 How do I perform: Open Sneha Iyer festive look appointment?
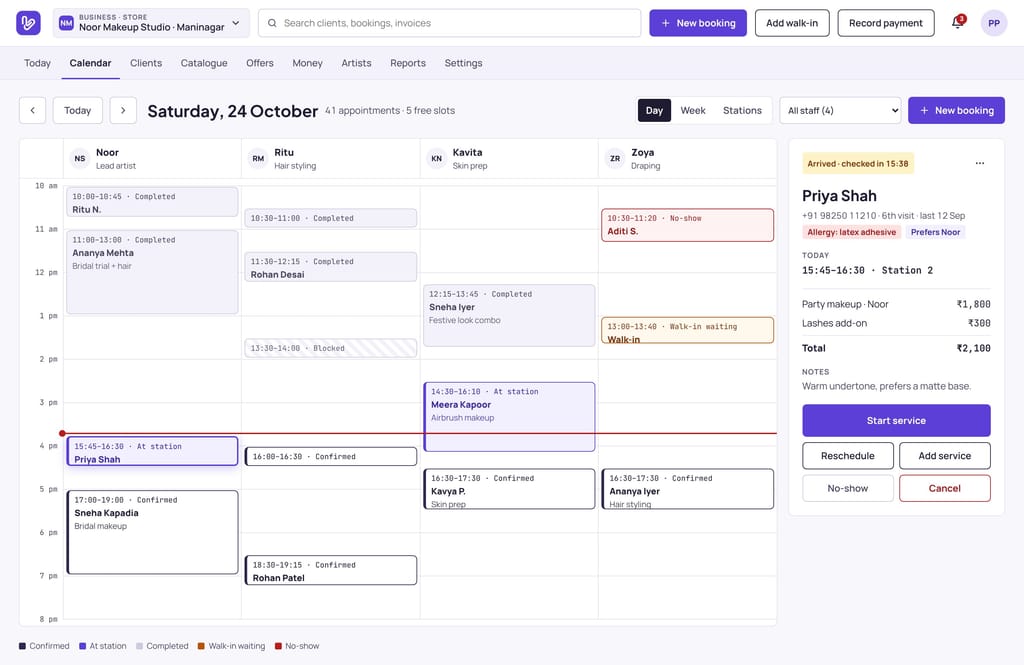click(x=509, y=316)
